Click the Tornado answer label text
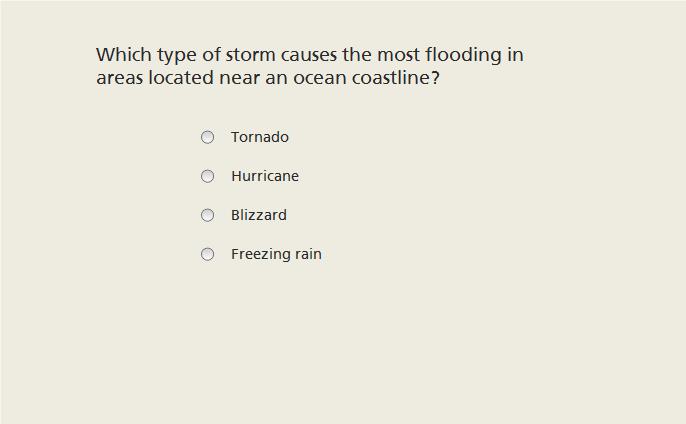This screenshot has height=424, width=686. pos(260,137)
